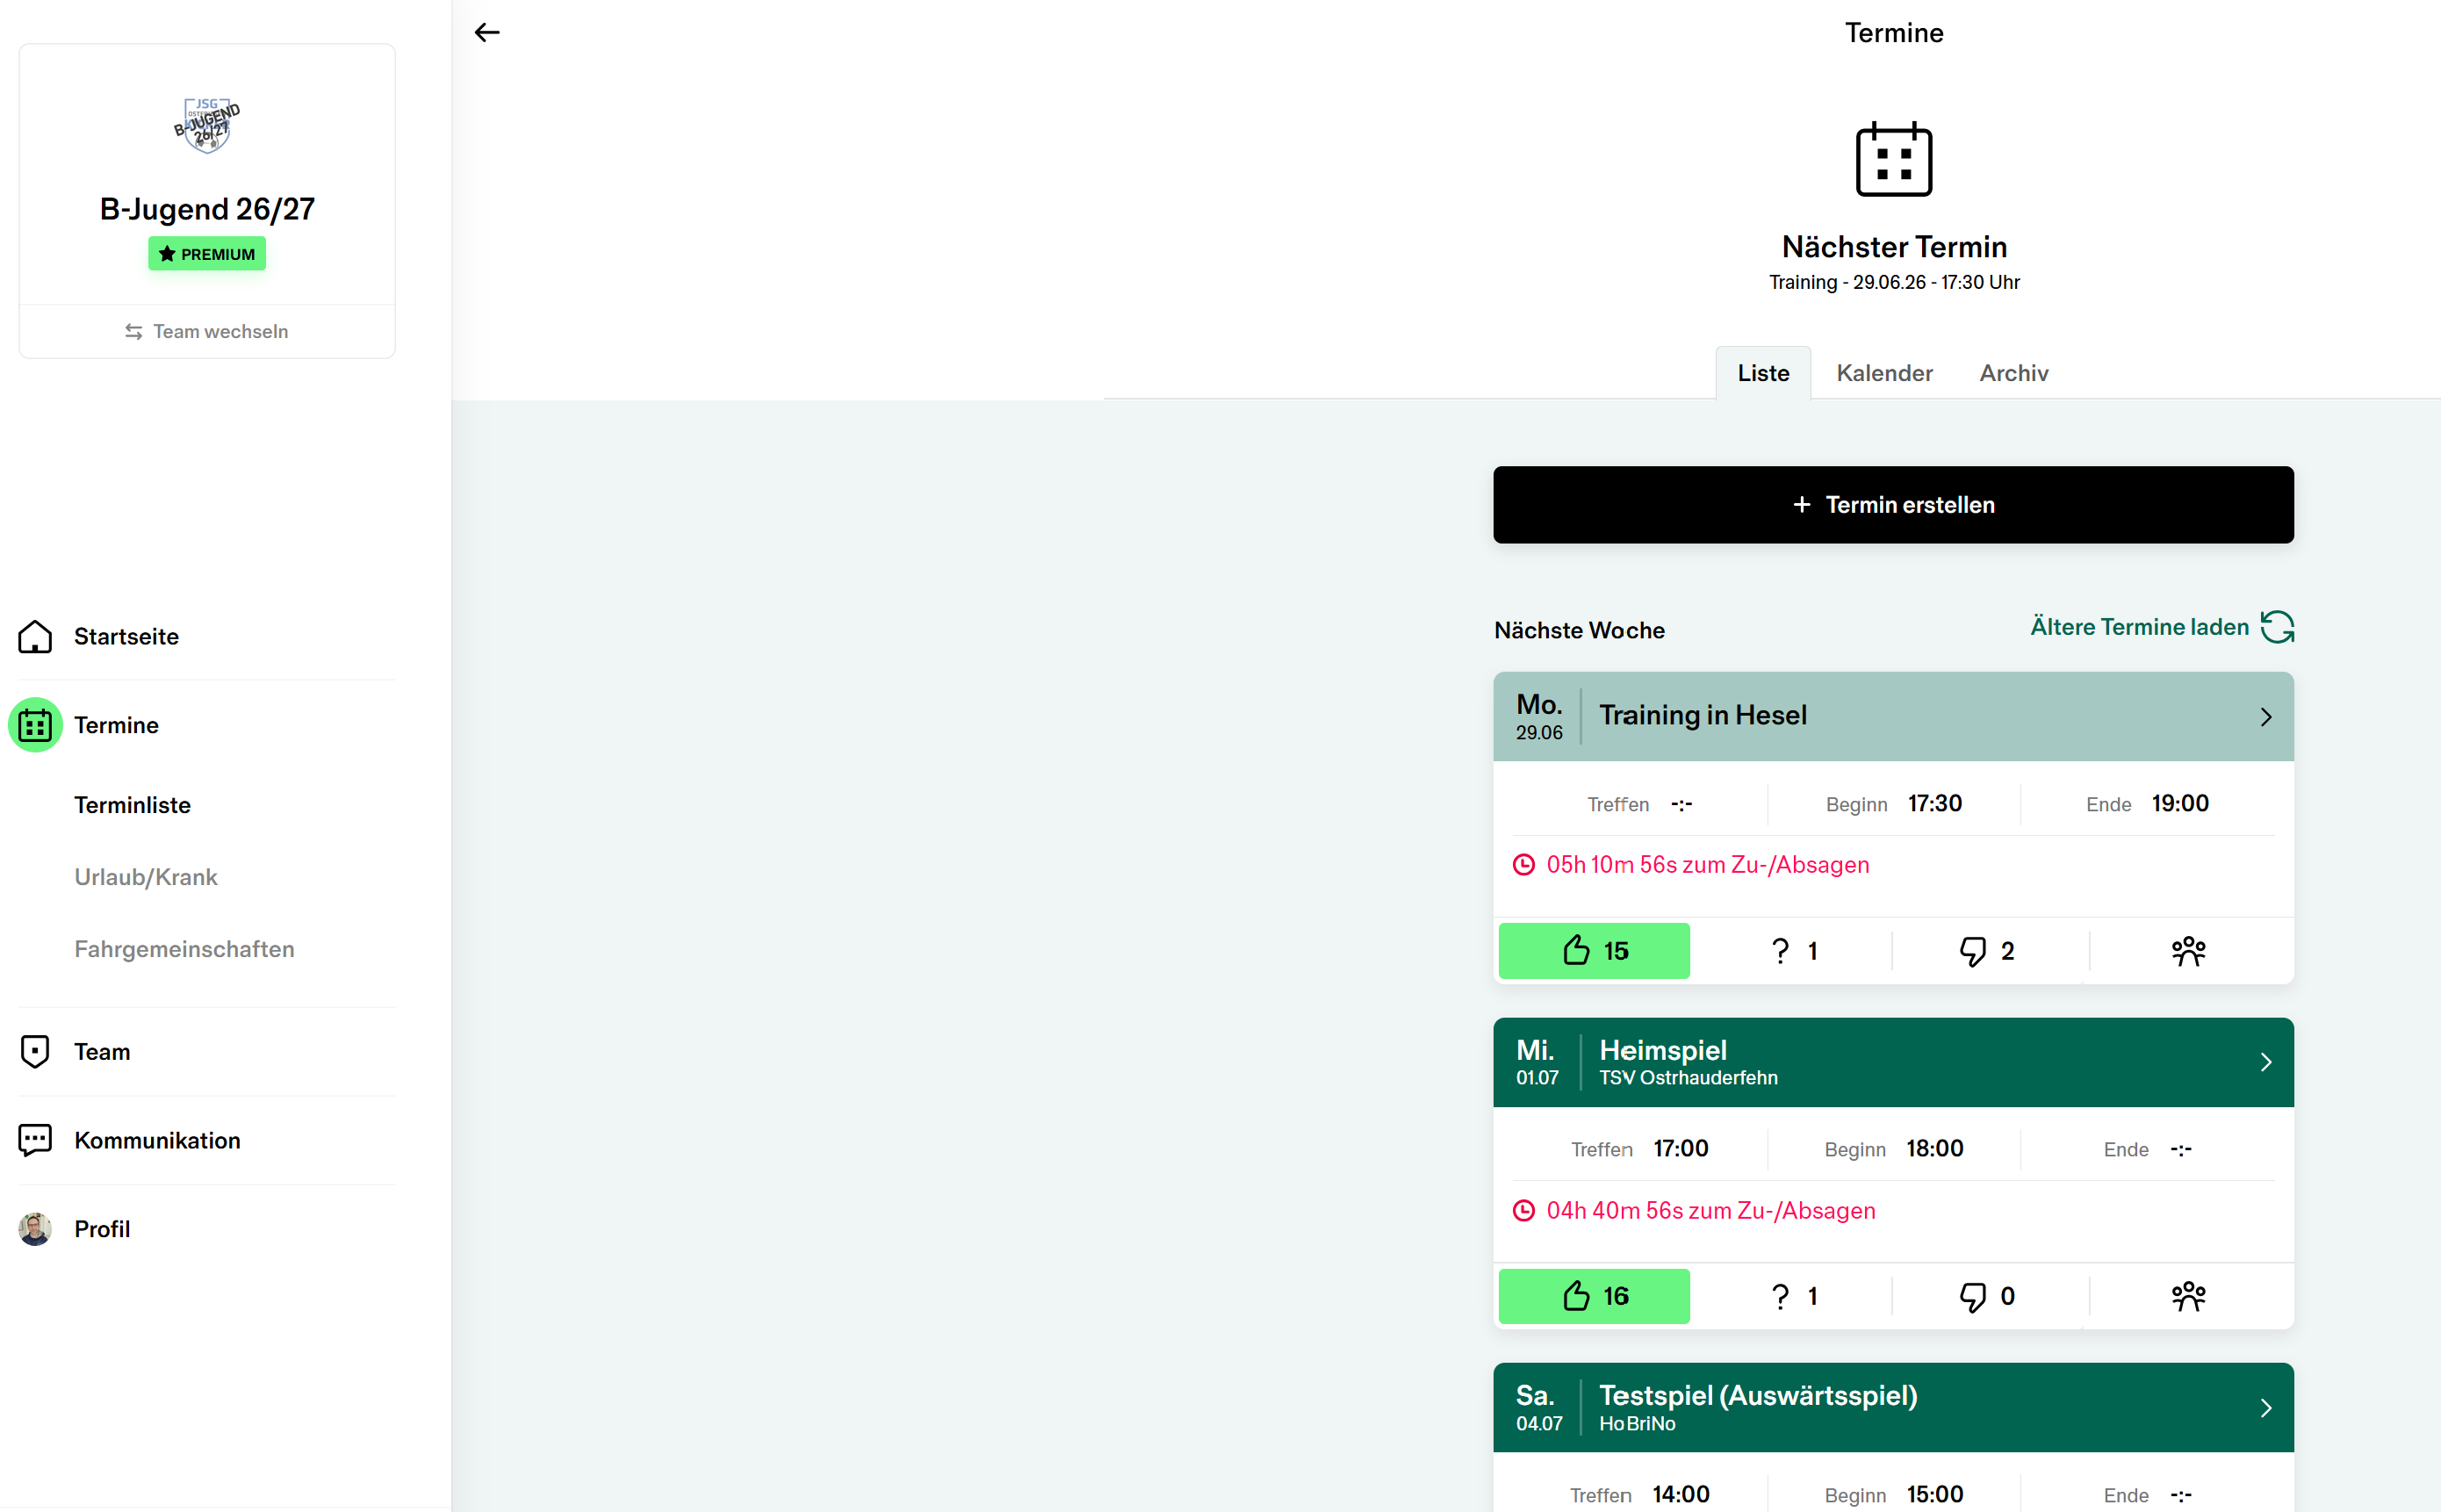Switch to the Kalender tab
This screenshot has height=1512, width=2441.
[x=1884, y=373]
